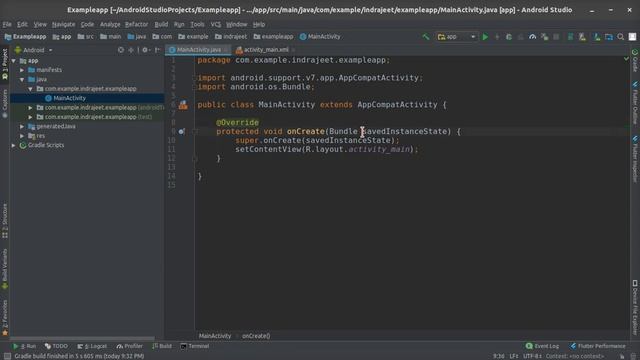The height and width of the screenshot is (360, 640).
Task: Click the analysis status checkmark in editor
Action: [626, 59]
